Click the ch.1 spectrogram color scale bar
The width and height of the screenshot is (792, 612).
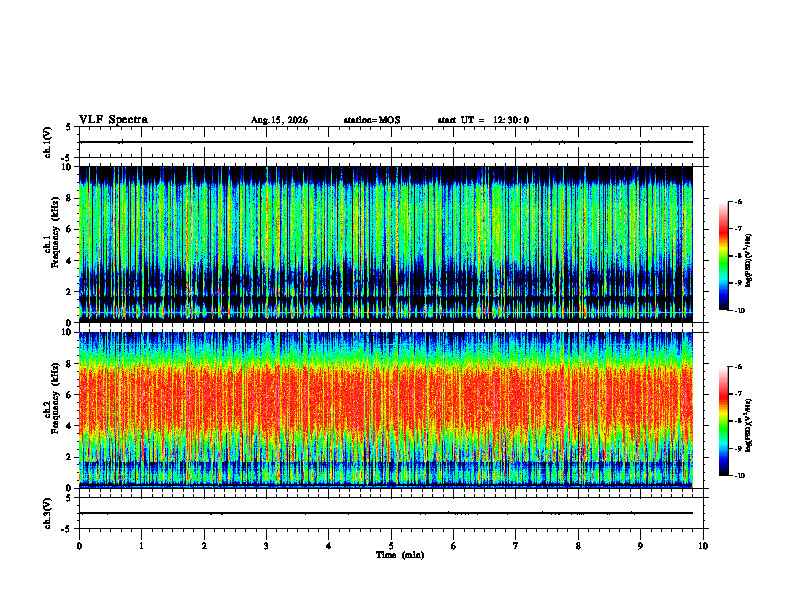723,256
